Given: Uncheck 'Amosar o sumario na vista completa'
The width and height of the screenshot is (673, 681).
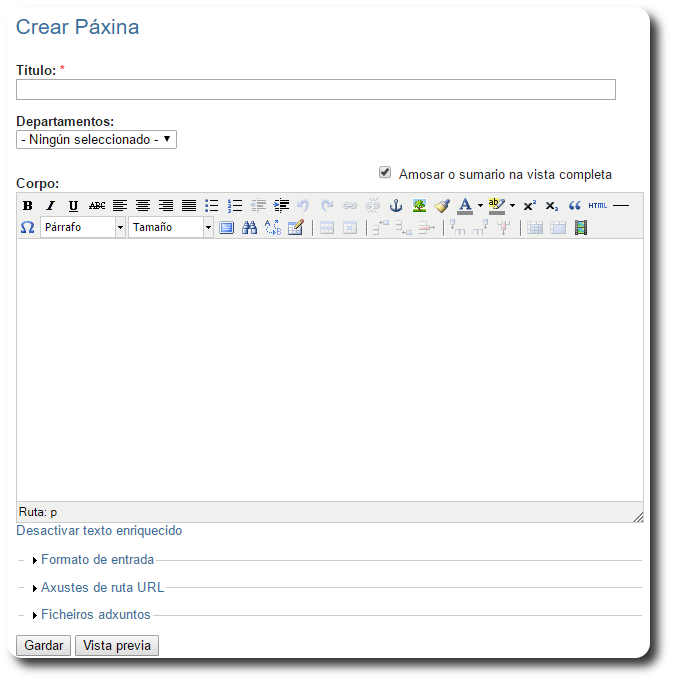Looking at the screenshot, I should click(385, 173).
